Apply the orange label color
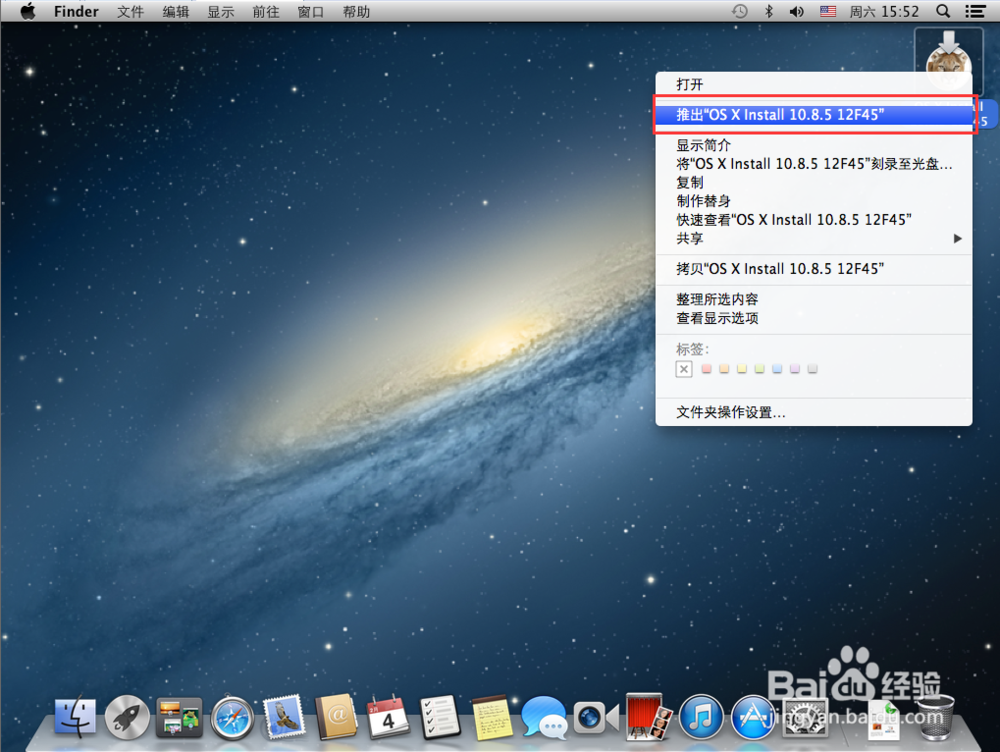1000x752 pixels. (x=724, y=369)
